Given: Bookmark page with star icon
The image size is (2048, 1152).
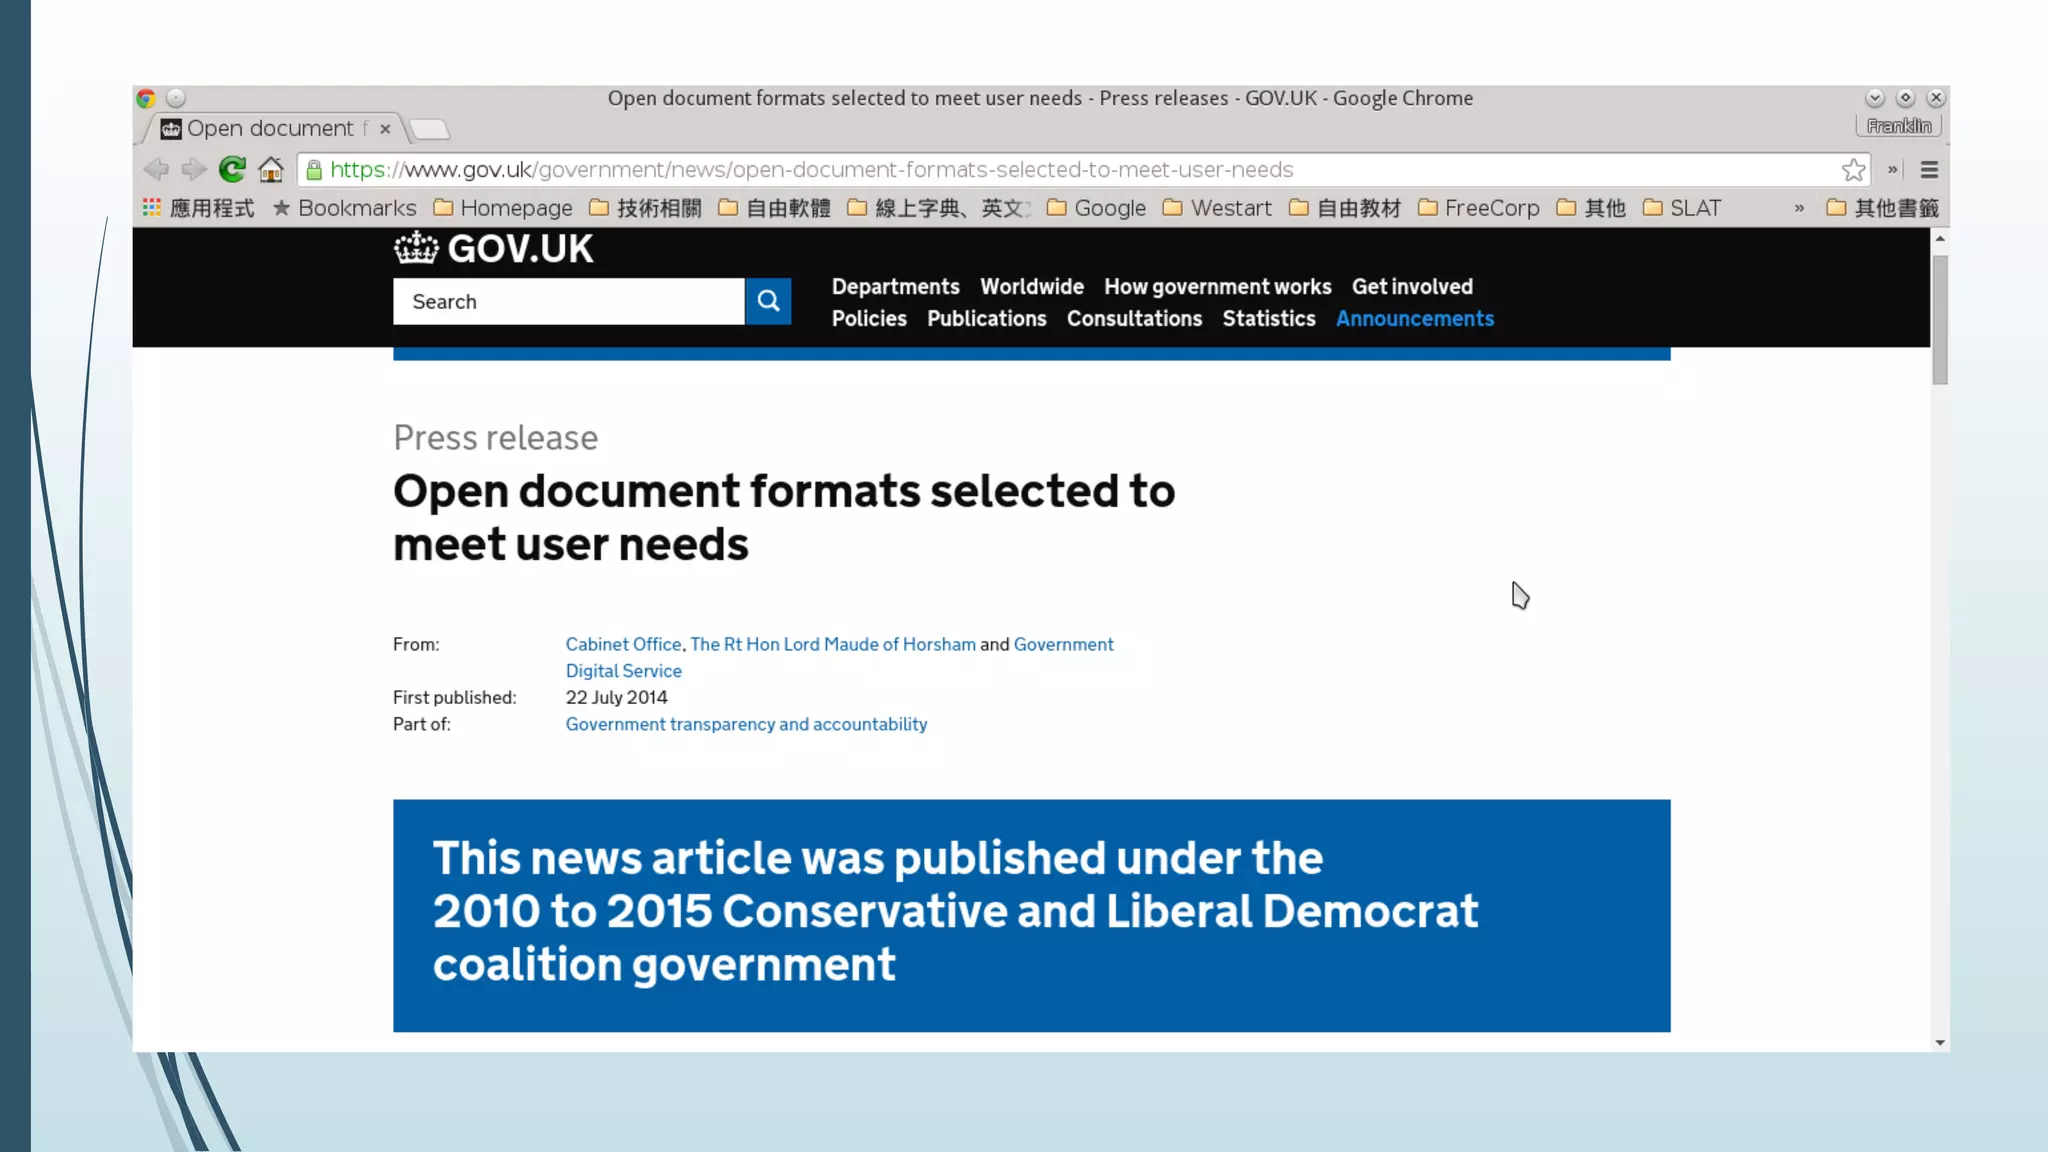Looking at the screenshot, I should [x=1853, y=170].
